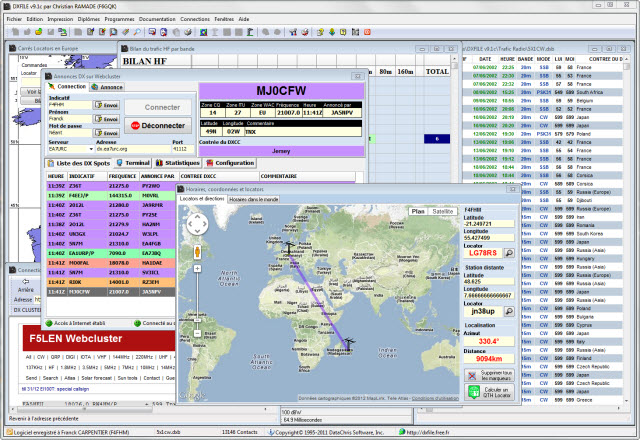This screenshot has width=640, height=440.
Task: Click the BILAN HF window scrollbar up arrow
Action: [x=455, y=58]
